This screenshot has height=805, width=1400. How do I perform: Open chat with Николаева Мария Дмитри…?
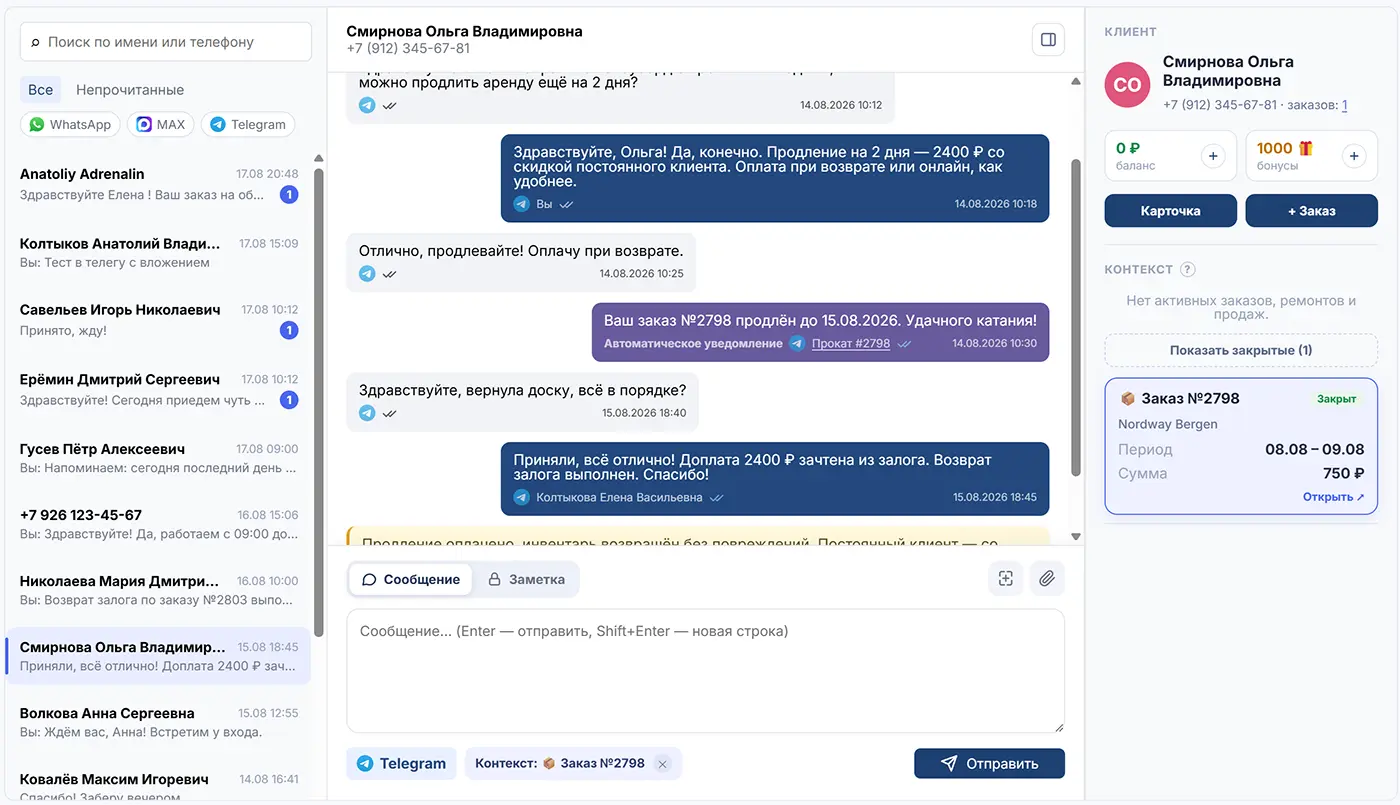point(159,590)
